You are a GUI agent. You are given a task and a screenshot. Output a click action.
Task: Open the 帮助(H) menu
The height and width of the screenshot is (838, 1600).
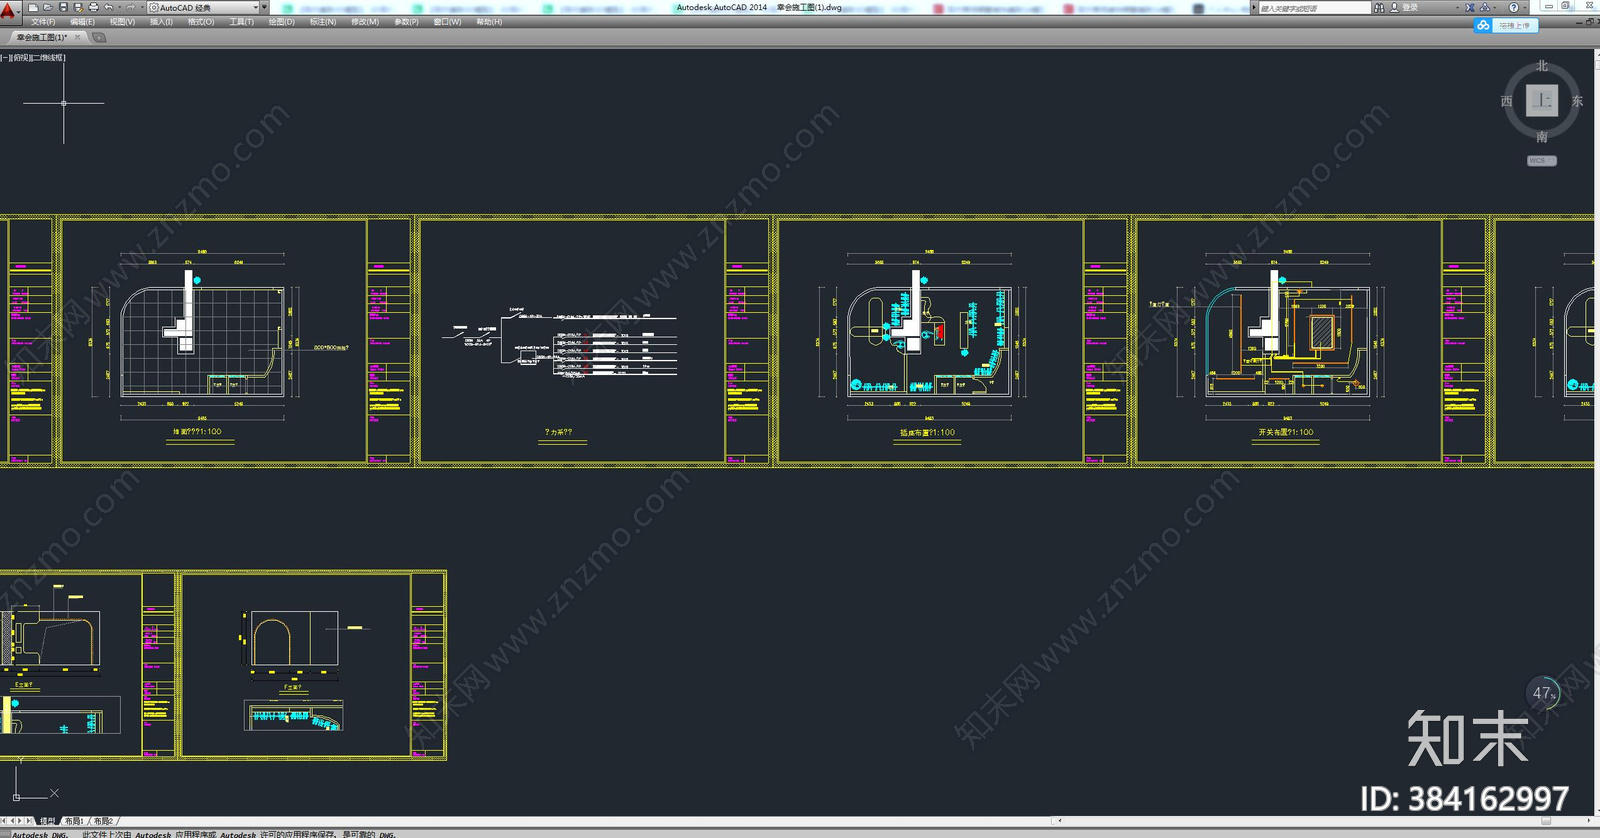pos(489,22)
